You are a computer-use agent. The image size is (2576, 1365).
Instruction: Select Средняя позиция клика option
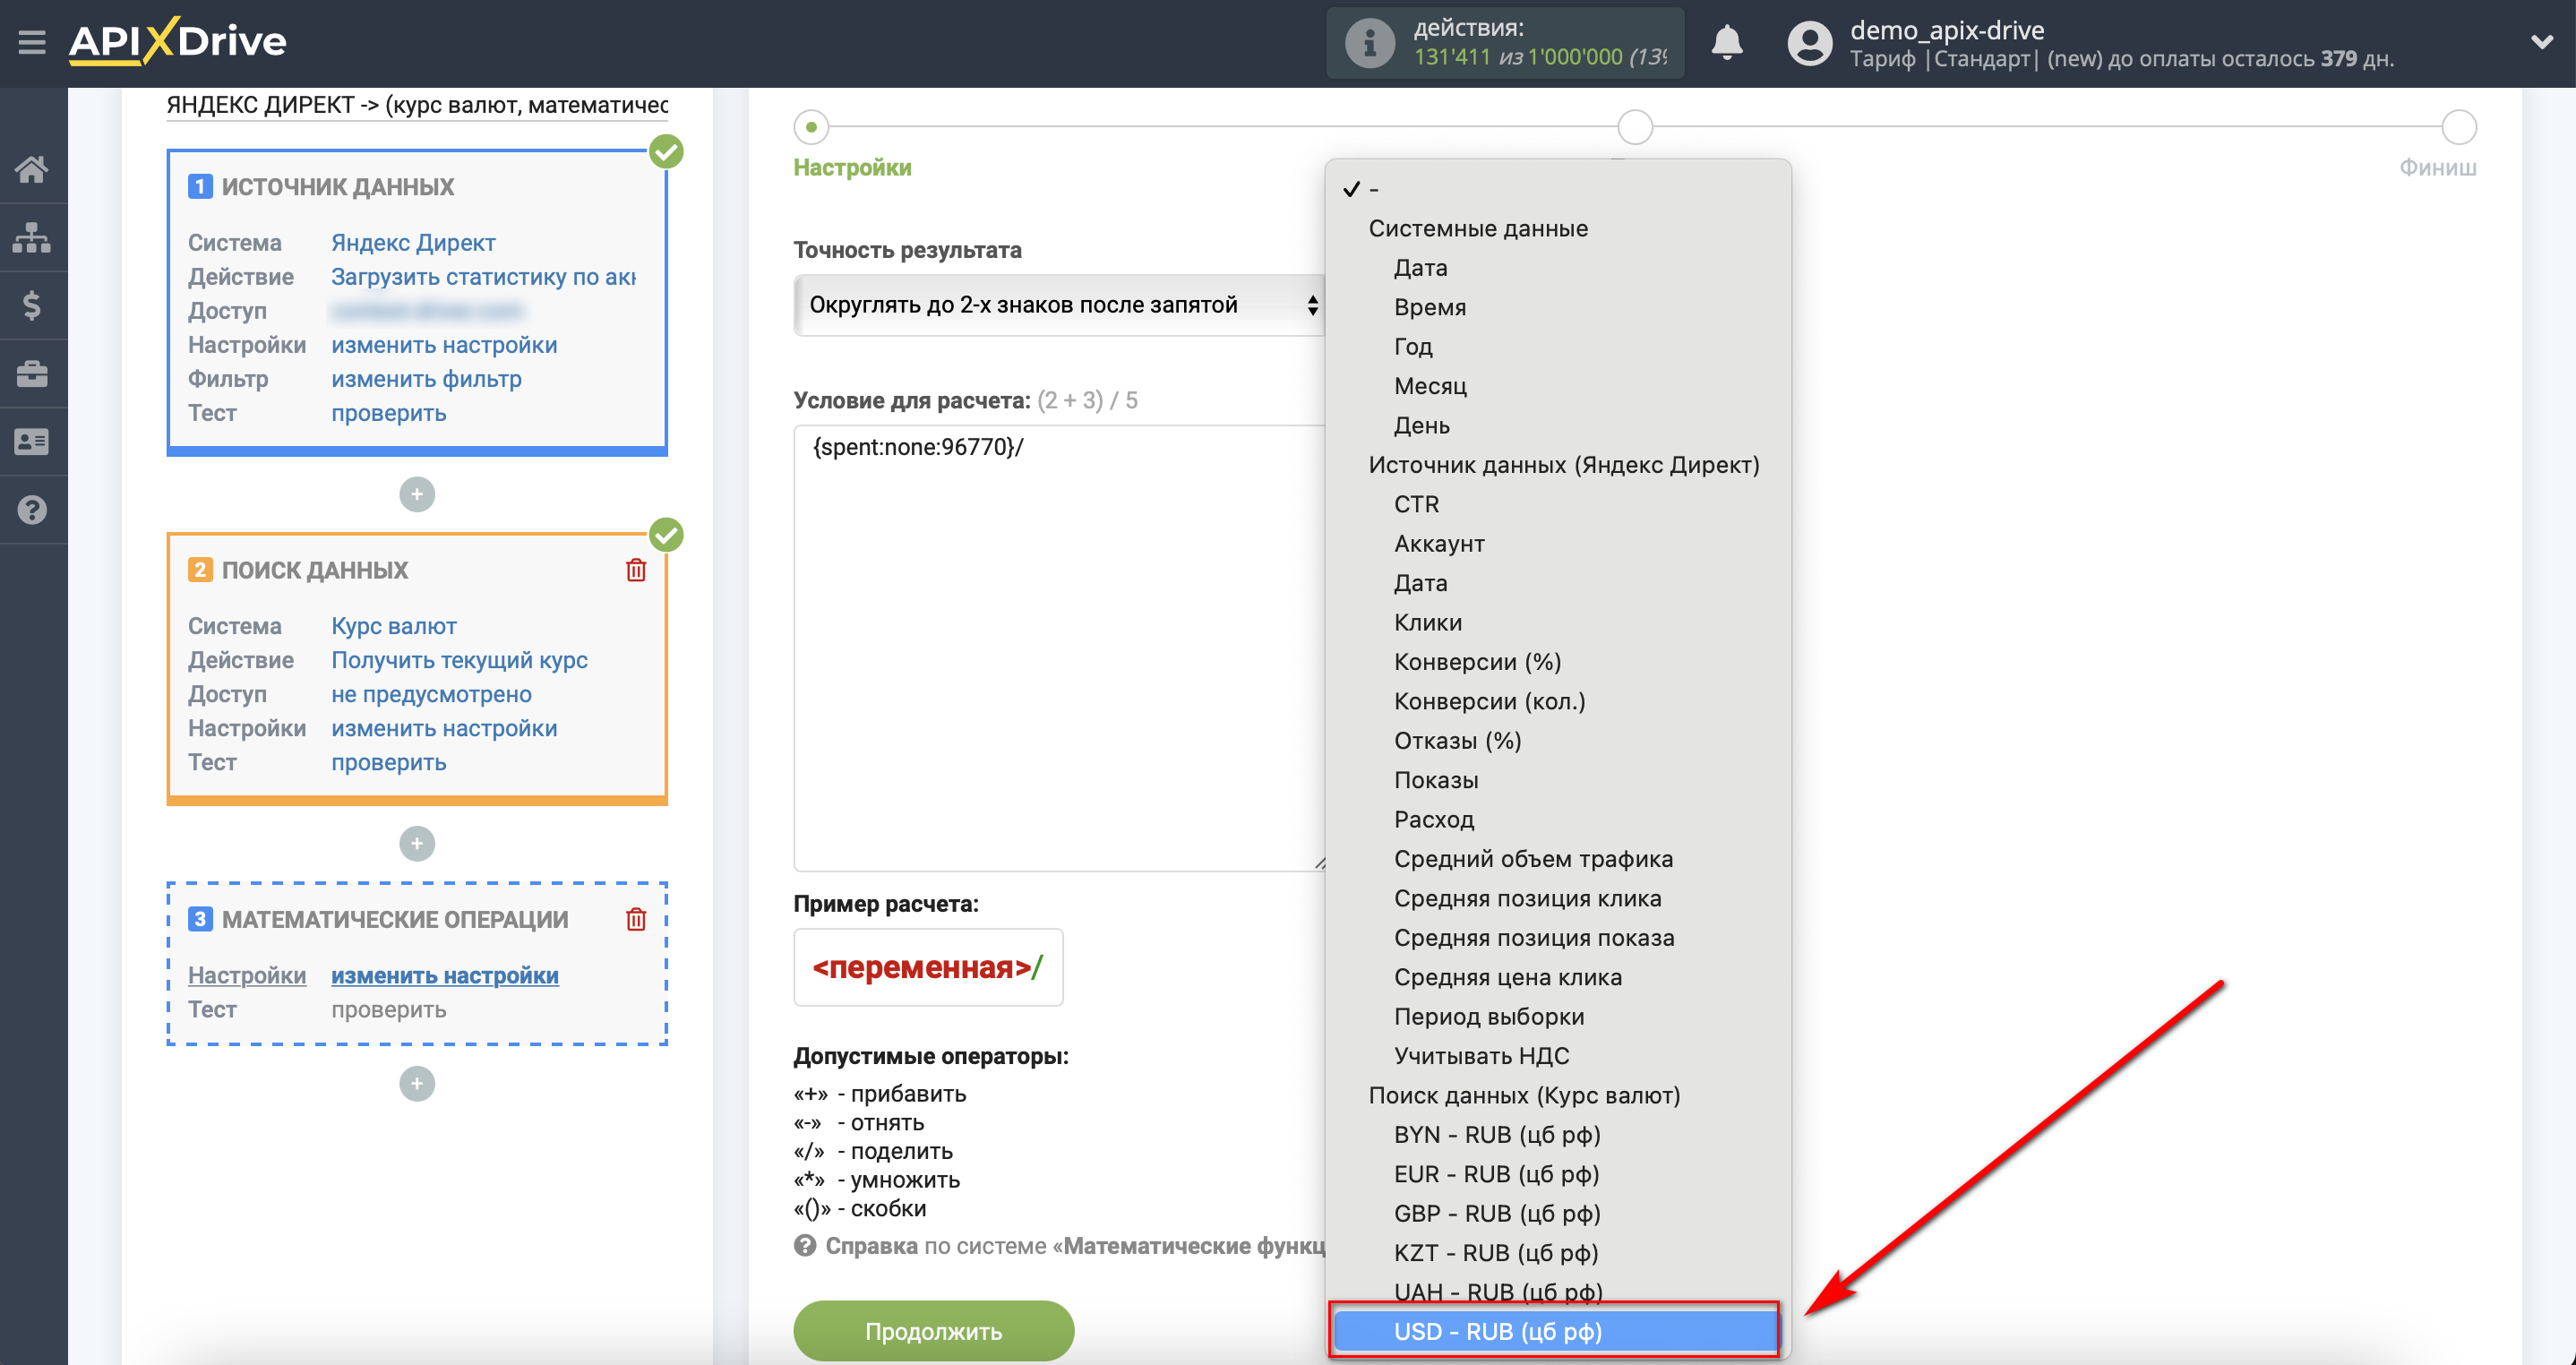(1558, 898)
